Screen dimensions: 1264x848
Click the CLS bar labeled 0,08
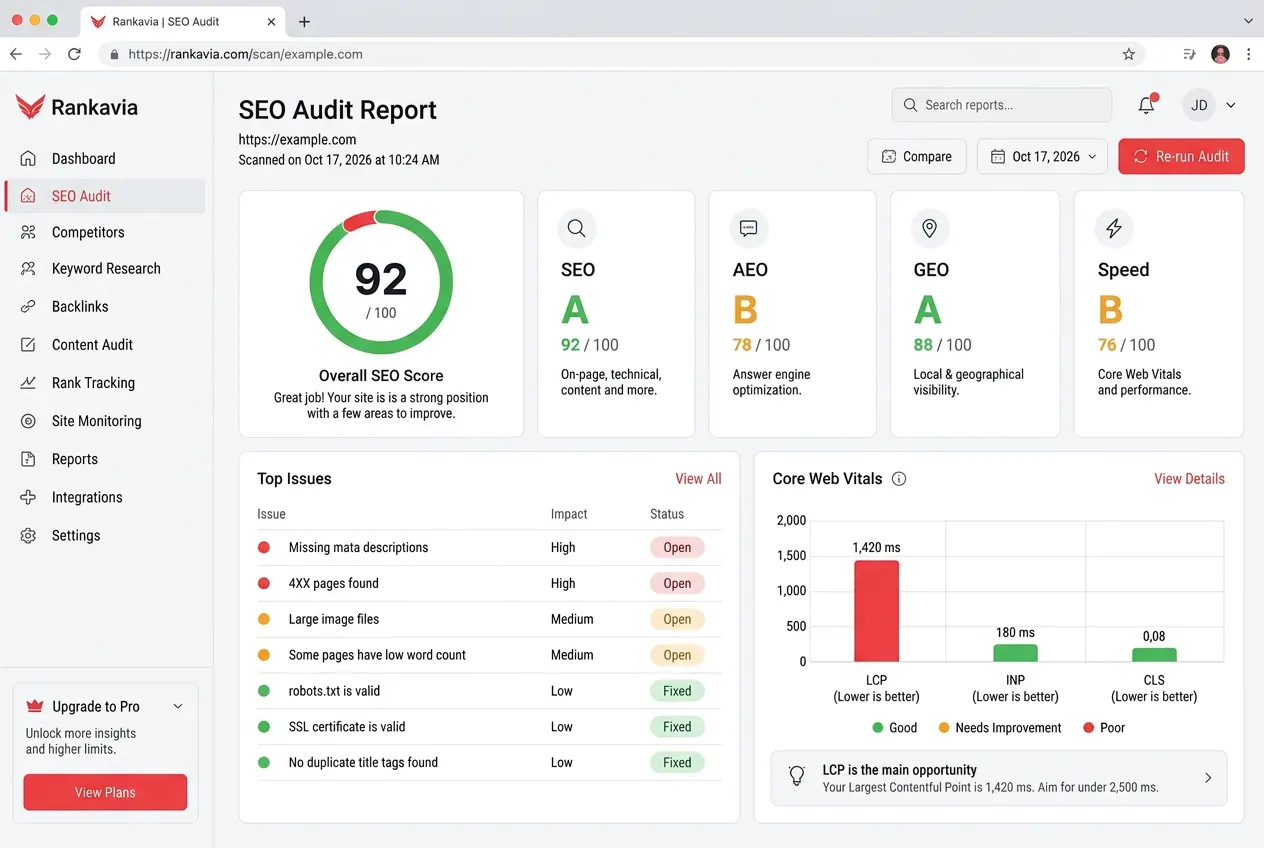[x=1154, y=655]
